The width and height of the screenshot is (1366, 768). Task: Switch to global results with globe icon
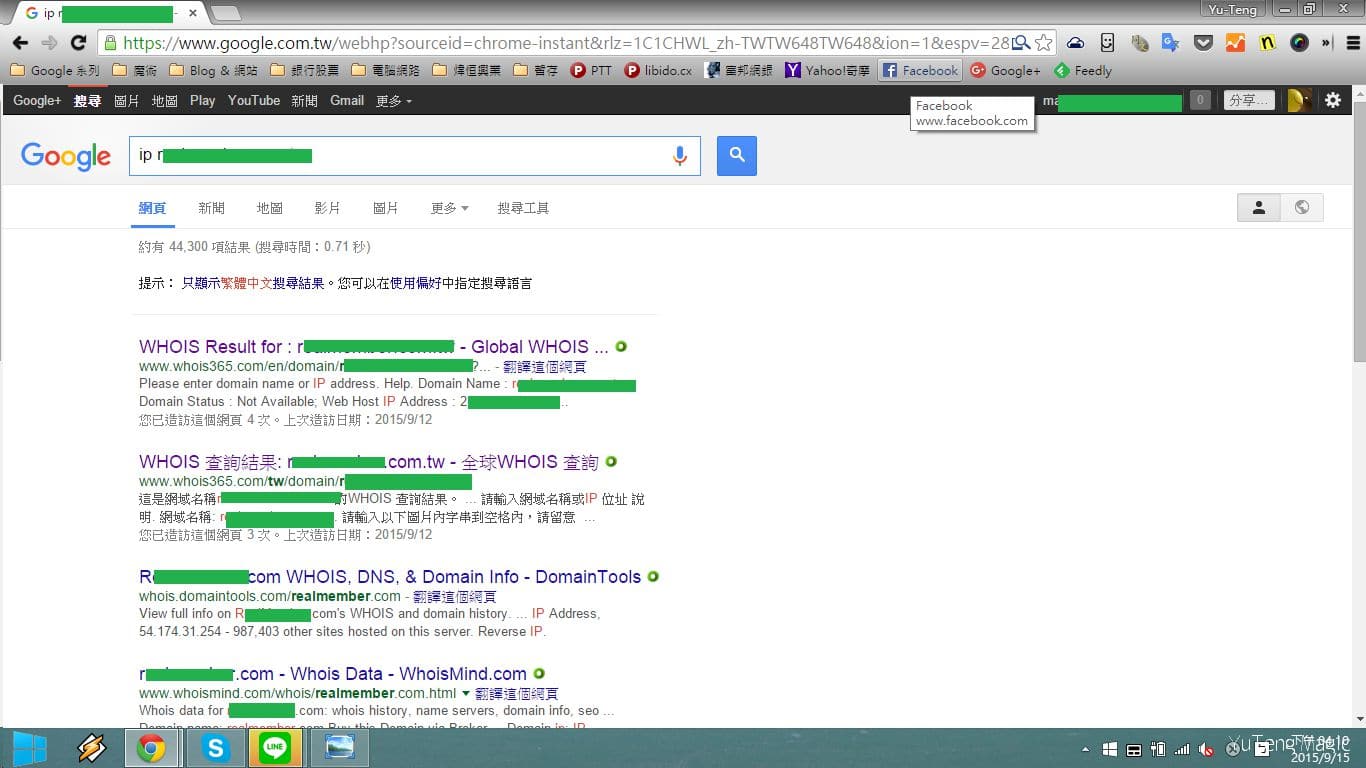pos(1302,207)
